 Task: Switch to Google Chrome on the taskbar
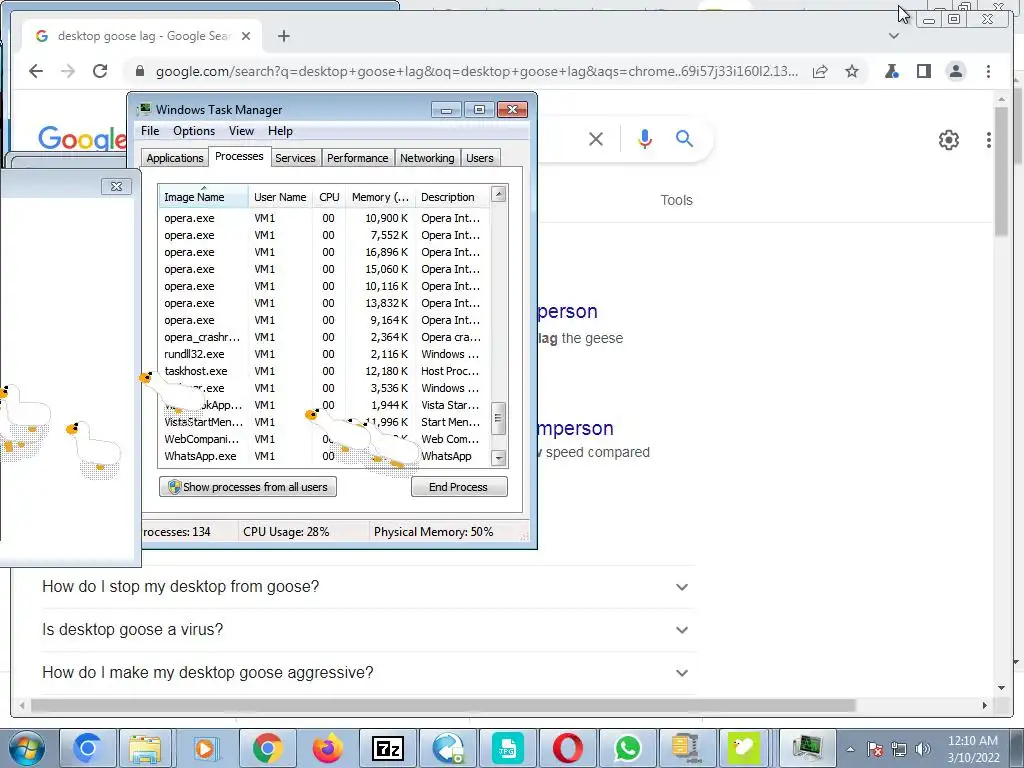267,748
